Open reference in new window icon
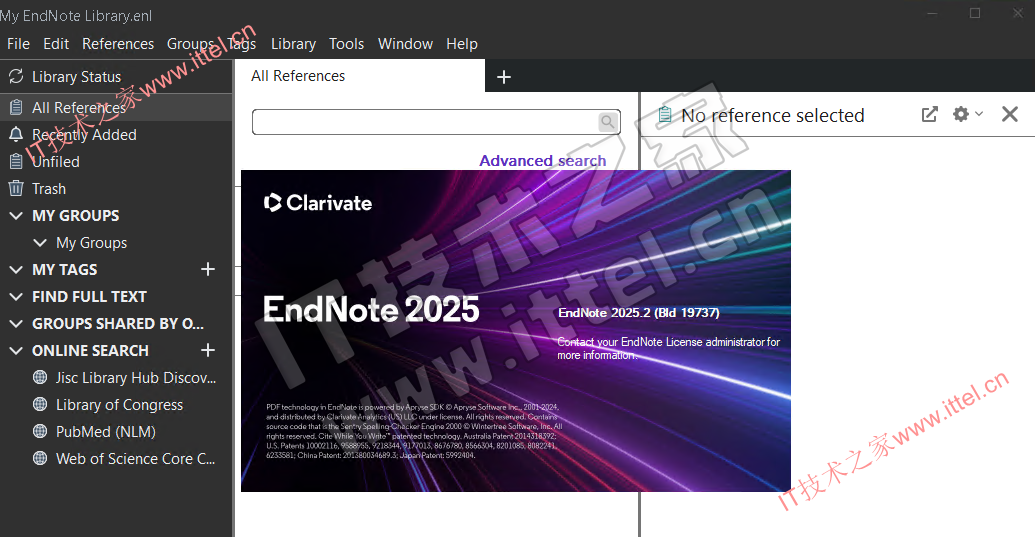This screenshot has width=1035, height=537. coord(929,115)
